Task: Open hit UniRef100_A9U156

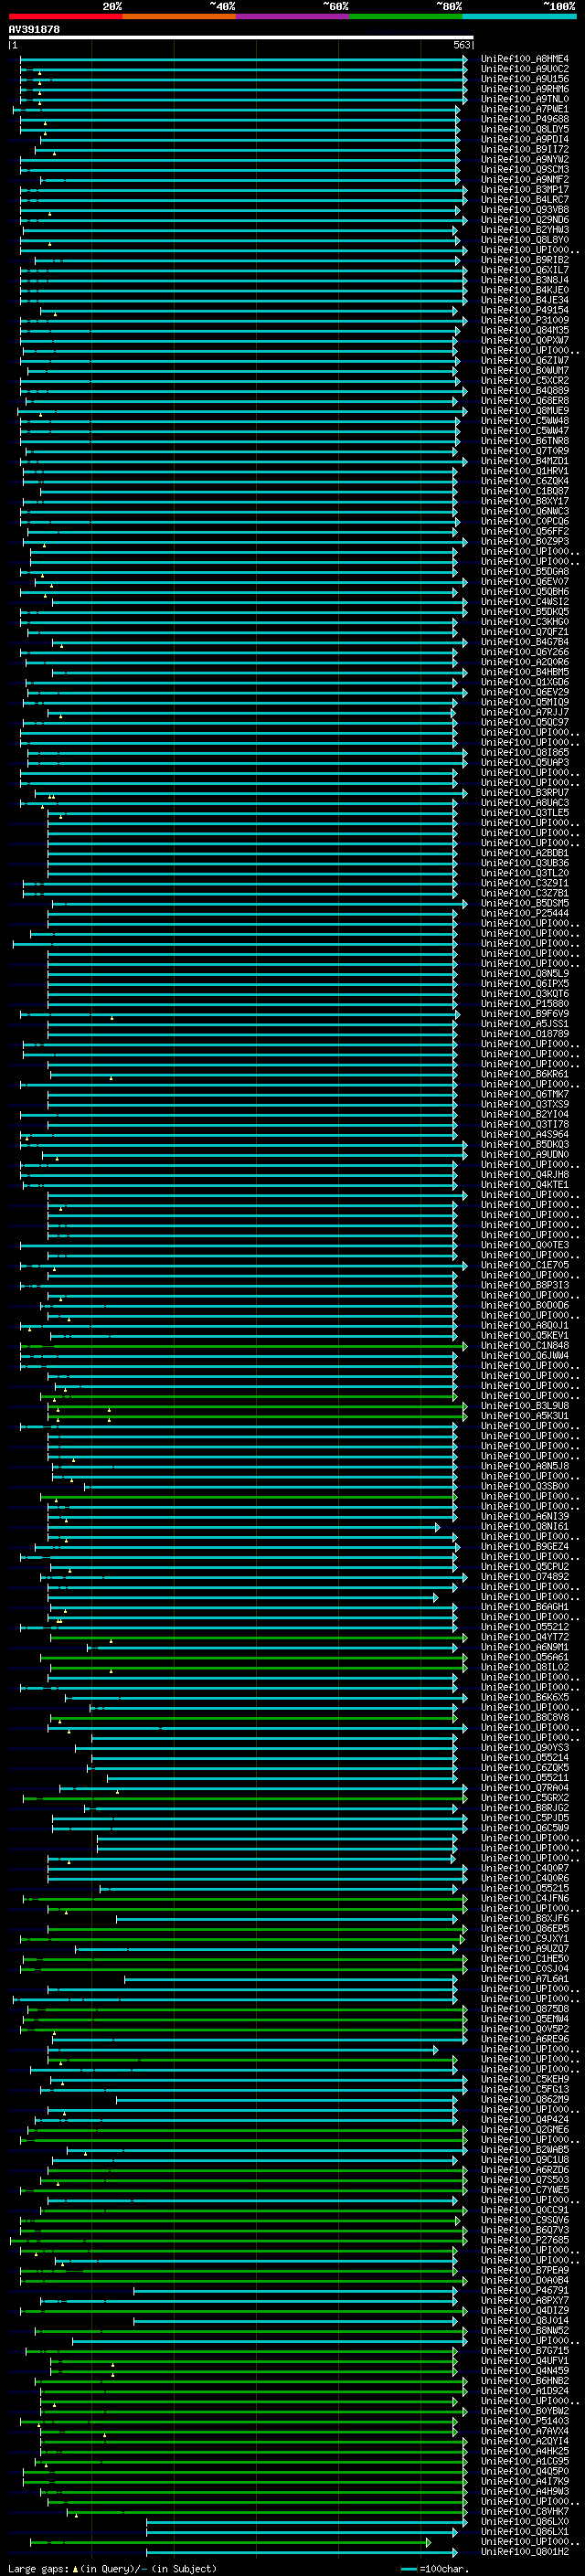Action: click(525, 79)
